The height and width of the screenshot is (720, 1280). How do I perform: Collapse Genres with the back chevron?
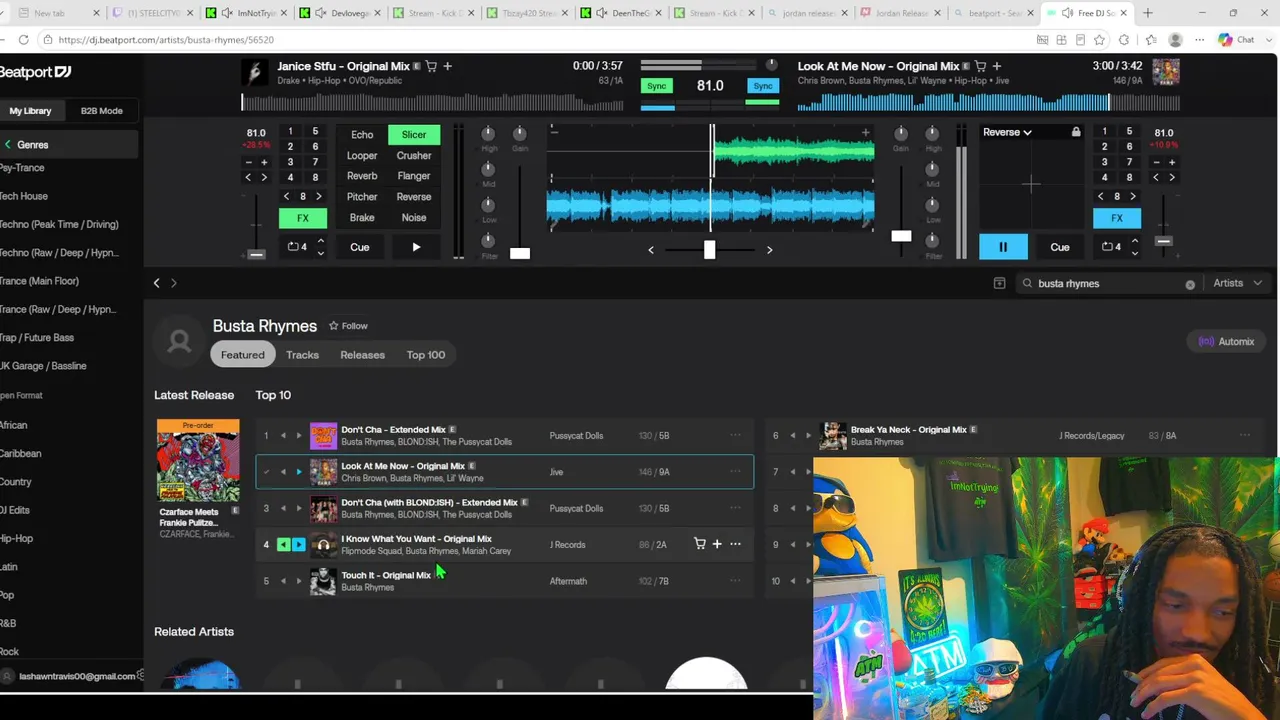point(8,145)
